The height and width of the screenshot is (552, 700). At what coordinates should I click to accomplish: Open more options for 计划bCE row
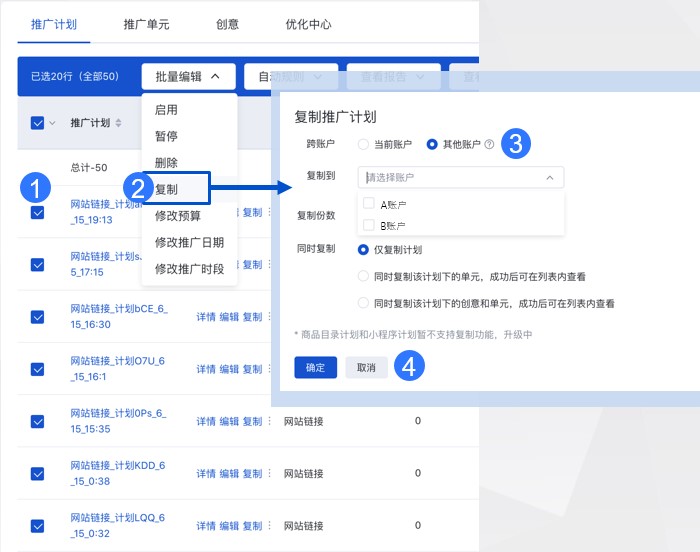[269, 317]
